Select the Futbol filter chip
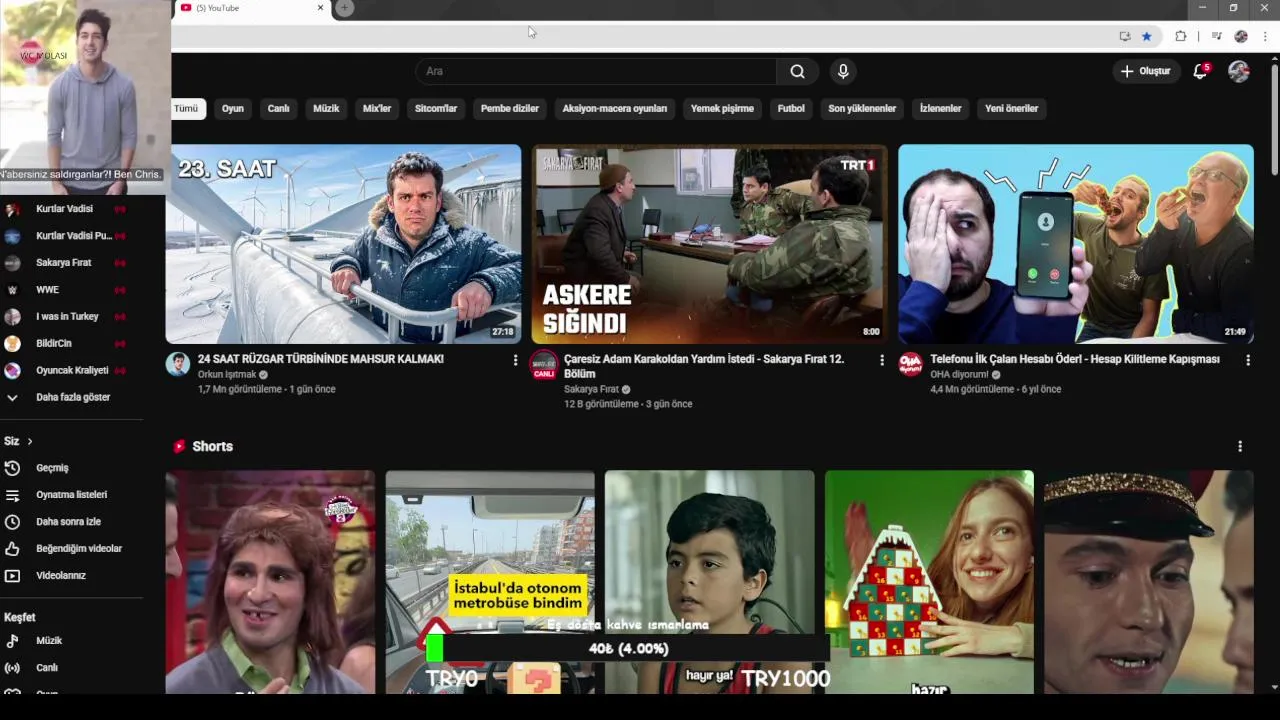 791,108
